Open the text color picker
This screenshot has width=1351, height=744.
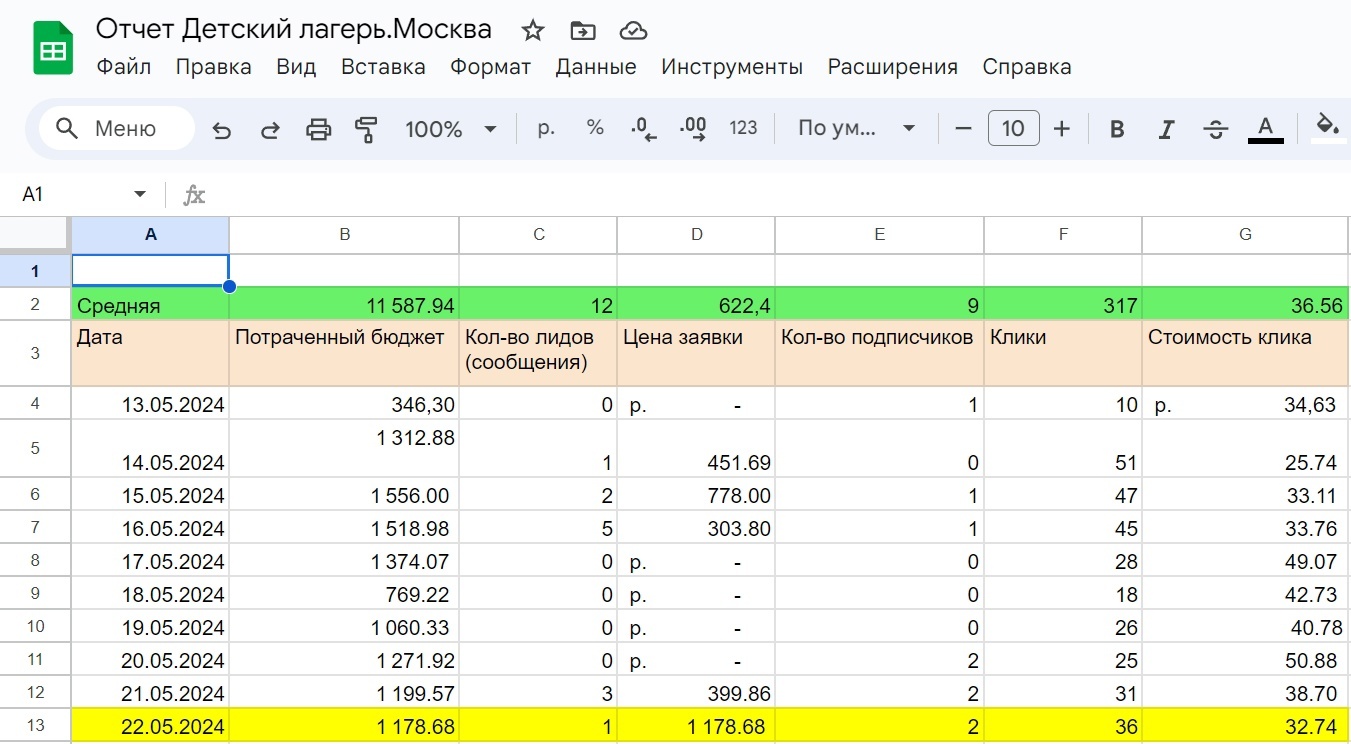coord(1266,129)
